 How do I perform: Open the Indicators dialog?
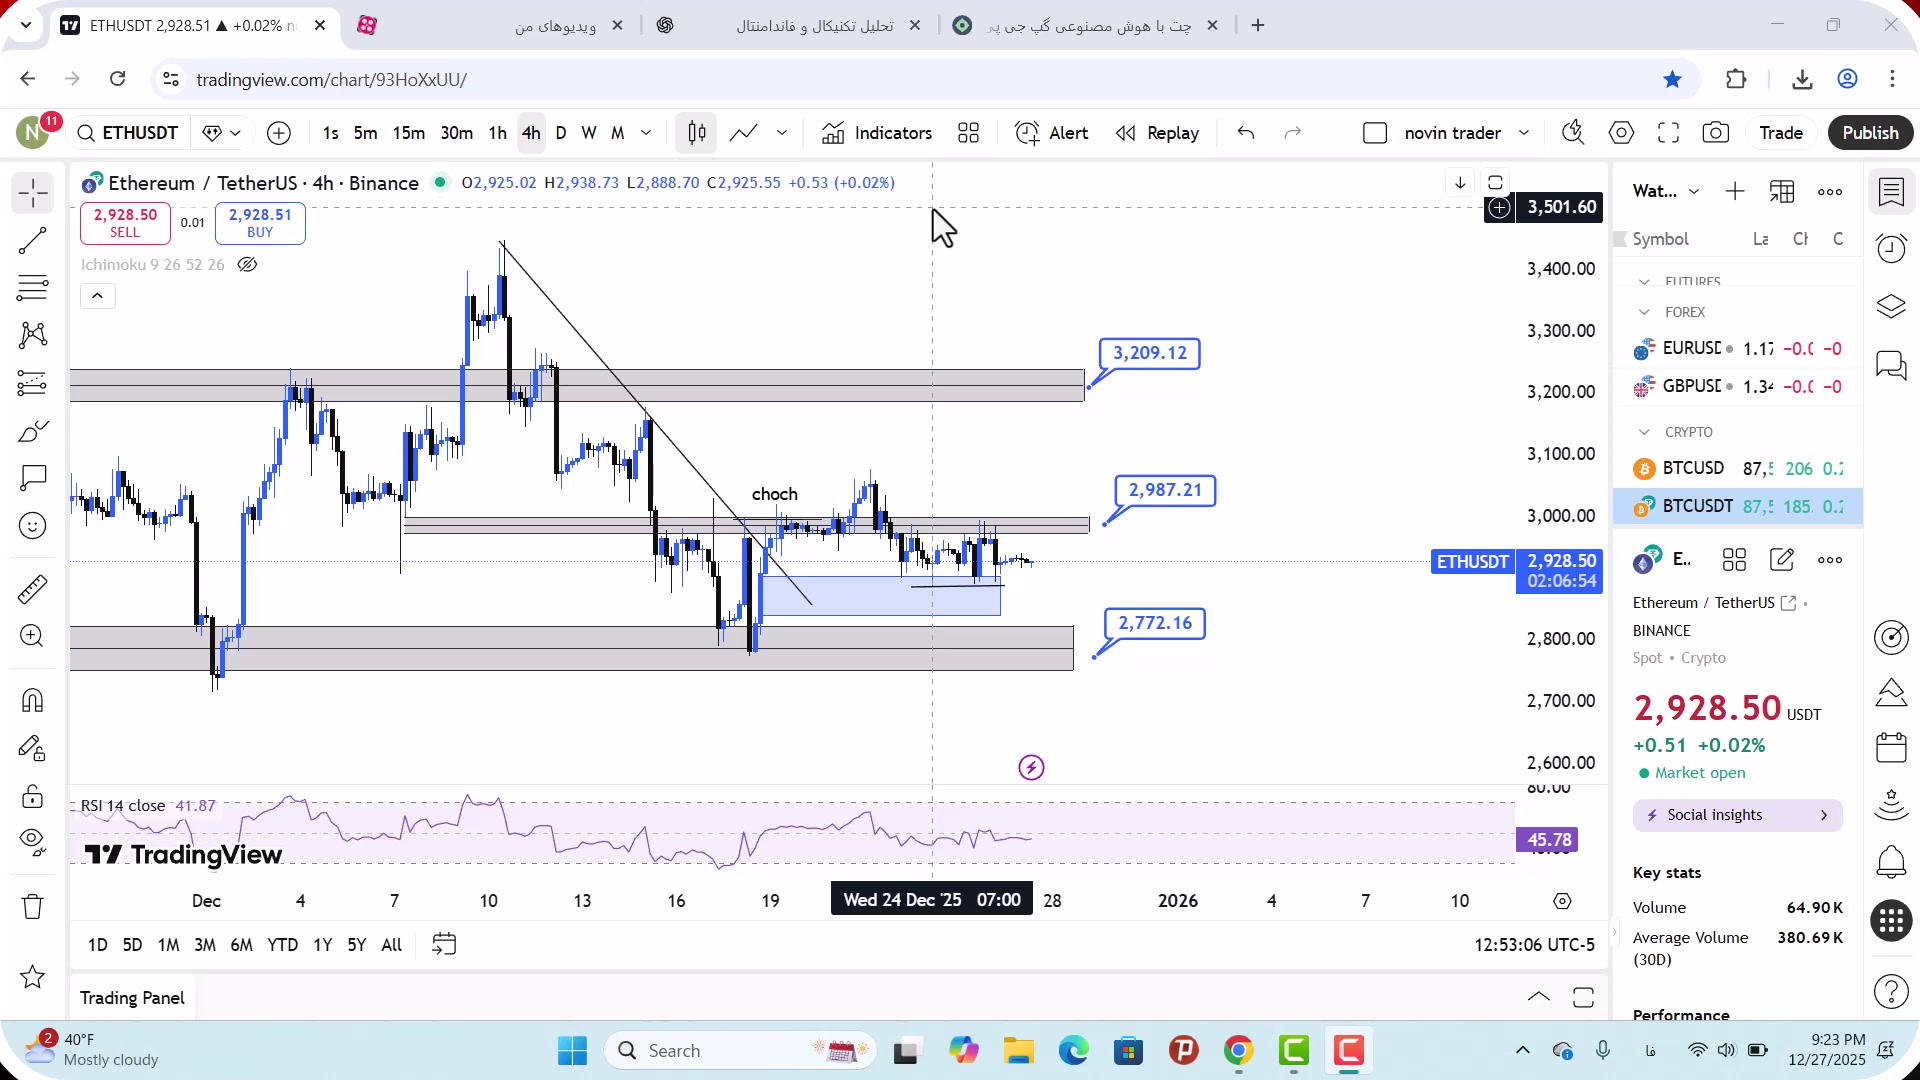pos(877,133)
